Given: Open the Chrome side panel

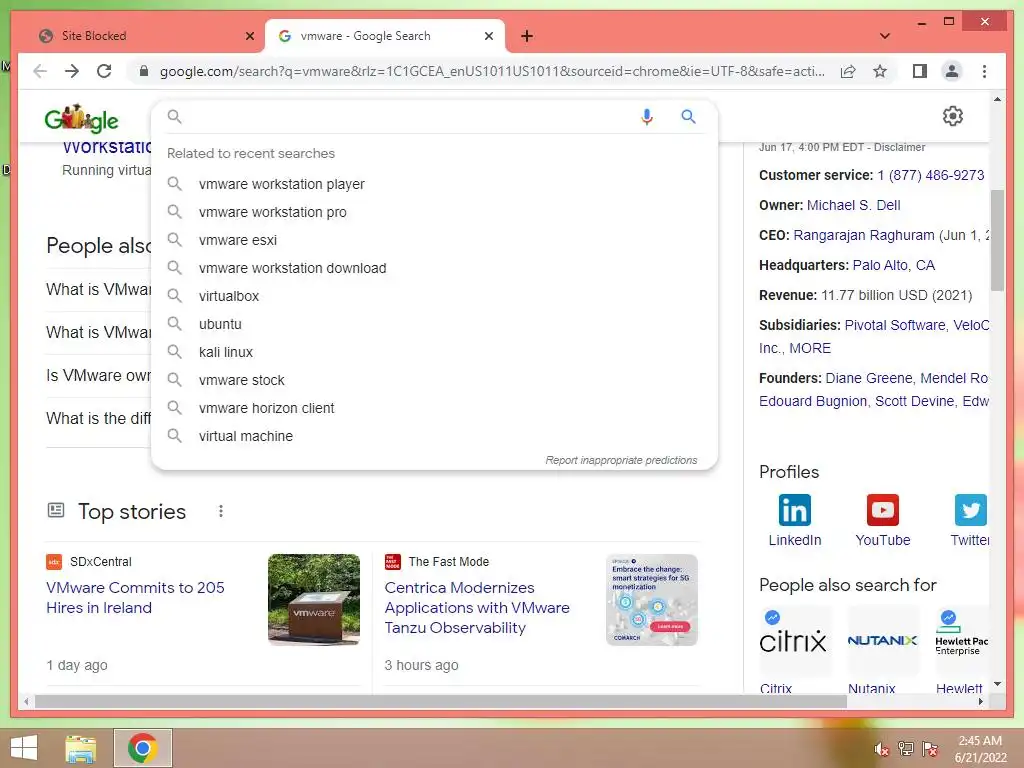Looking at the screenshot, I should click(920, 71).
